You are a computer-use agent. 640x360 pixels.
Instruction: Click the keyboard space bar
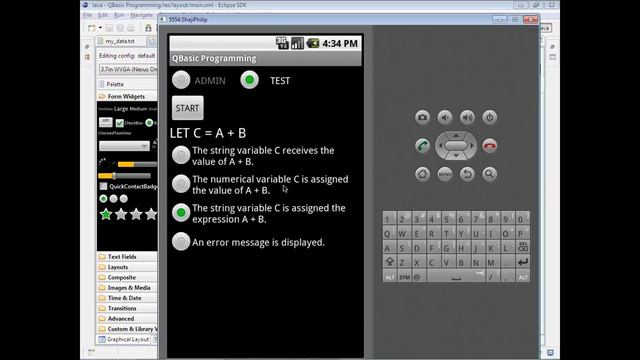[456, 277]
